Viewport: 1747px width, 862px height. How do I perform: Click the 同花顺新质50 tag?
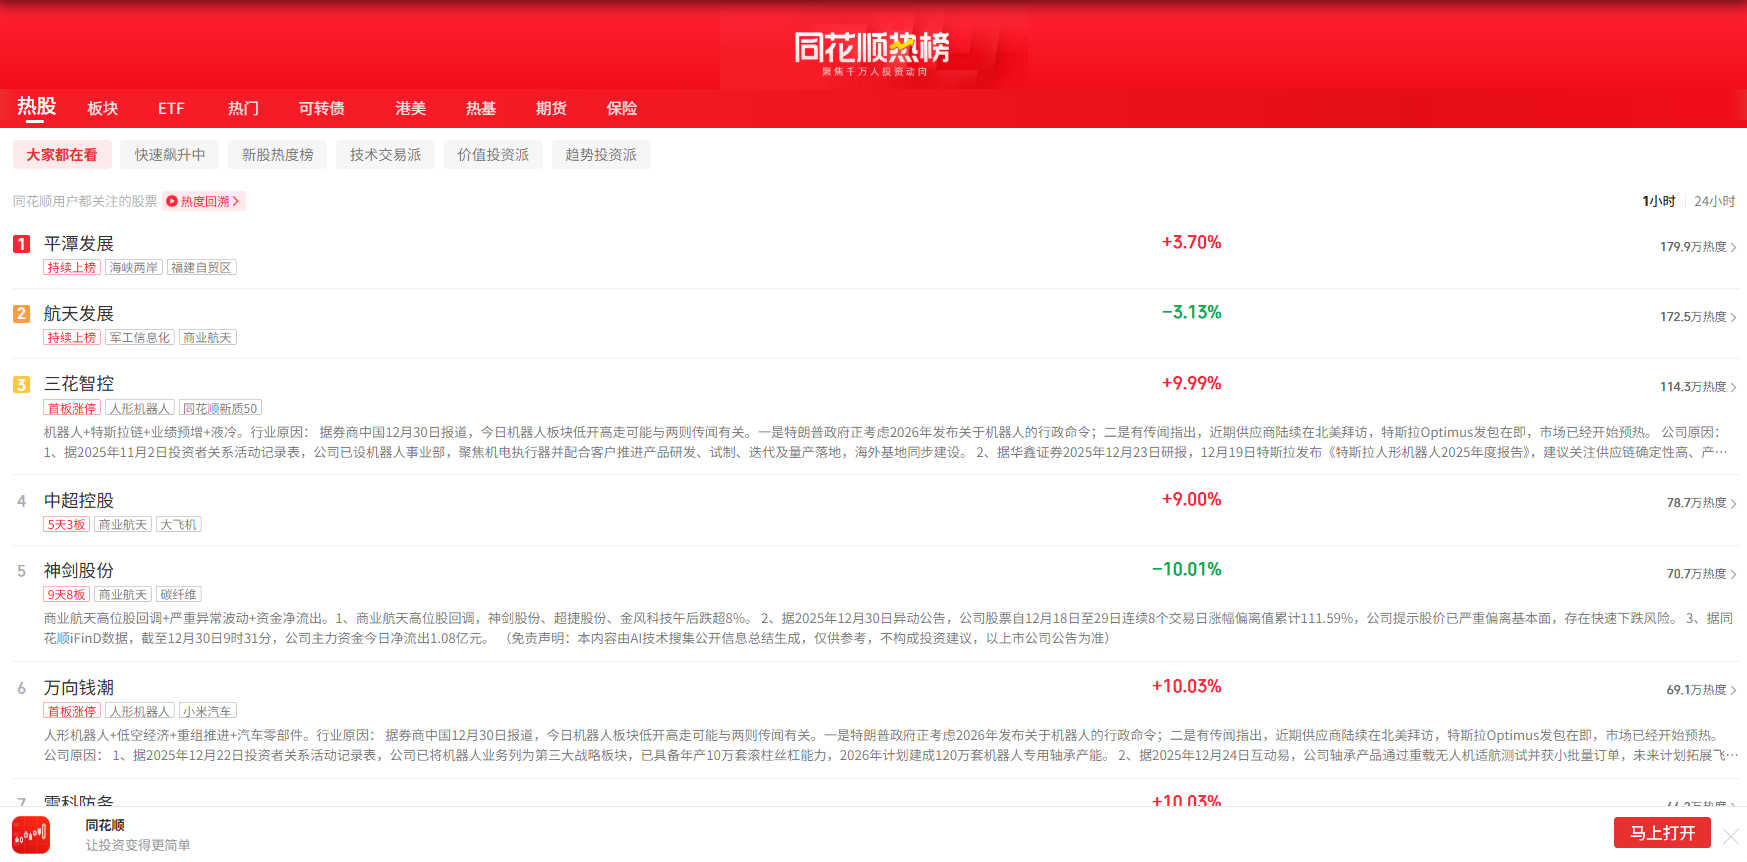pyautogui.click(x=220, y=409)
